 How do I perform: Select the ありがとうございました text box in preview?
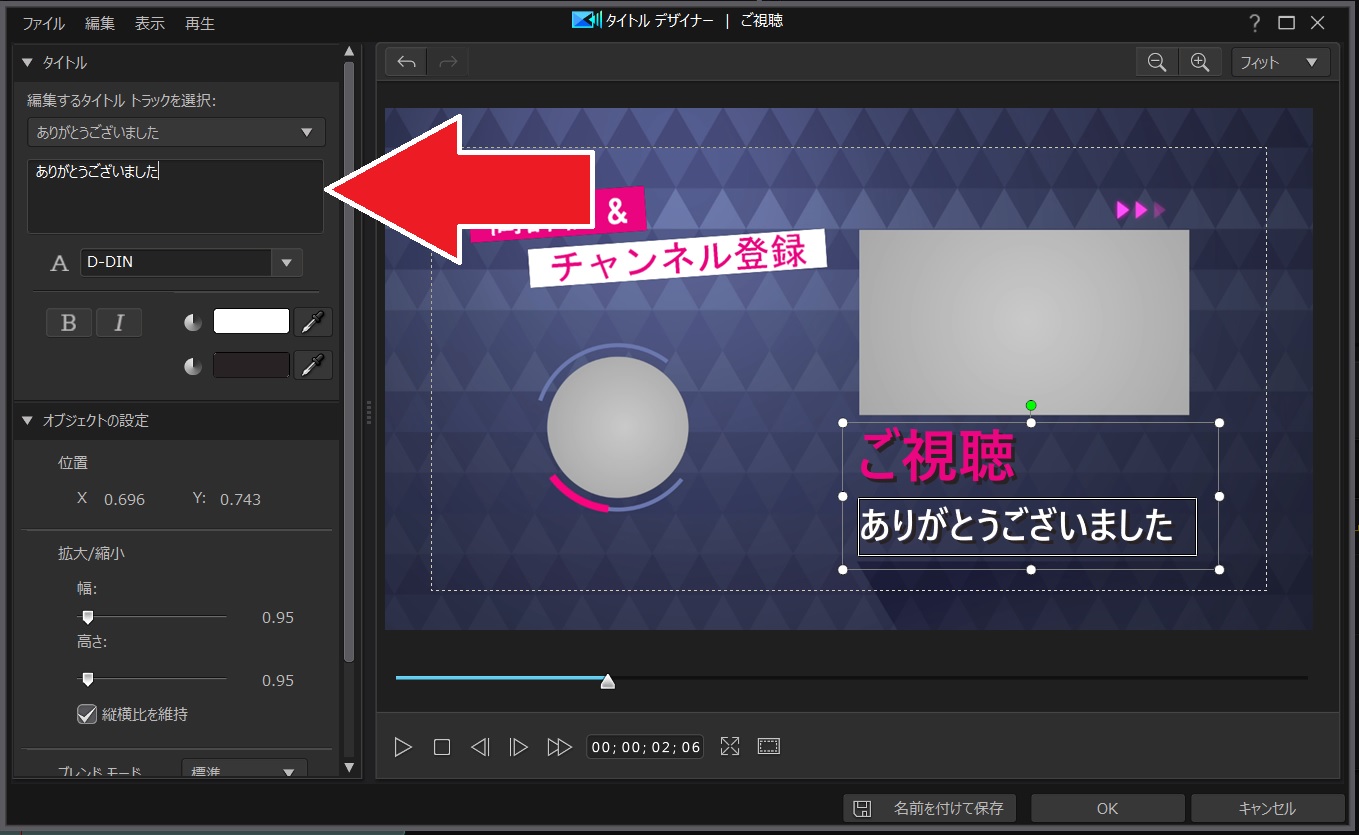pyautogui.click(x=1027, y=526)
